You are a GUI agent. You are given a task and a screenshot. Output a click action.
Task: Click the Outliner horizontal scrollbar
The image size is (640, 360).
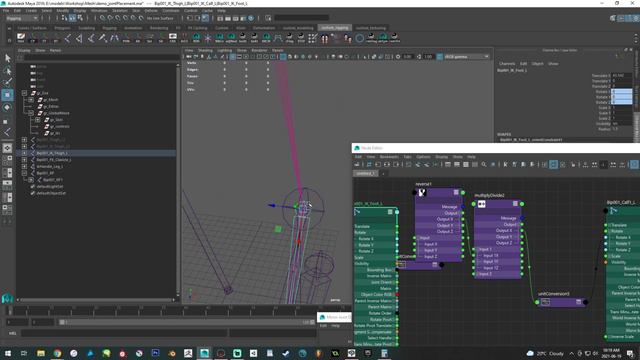[x=96, y=300]
